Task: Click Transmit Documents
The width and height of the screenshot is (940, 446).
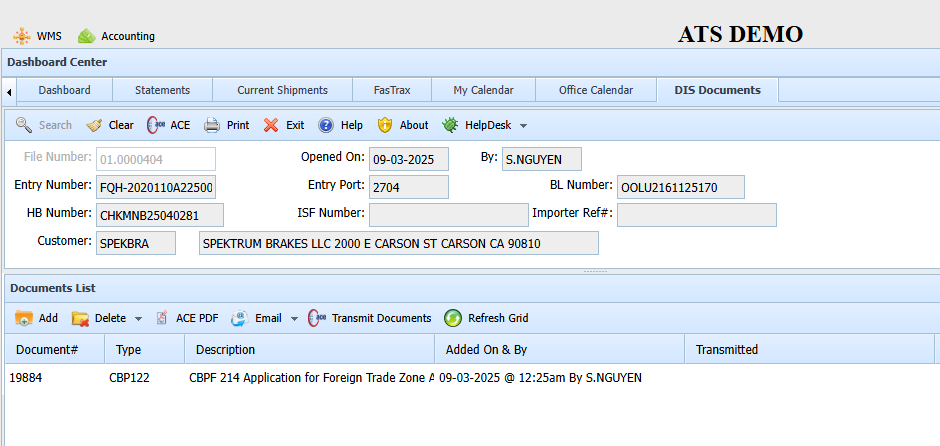Action: pyautogui.click(x=317, y=318)
